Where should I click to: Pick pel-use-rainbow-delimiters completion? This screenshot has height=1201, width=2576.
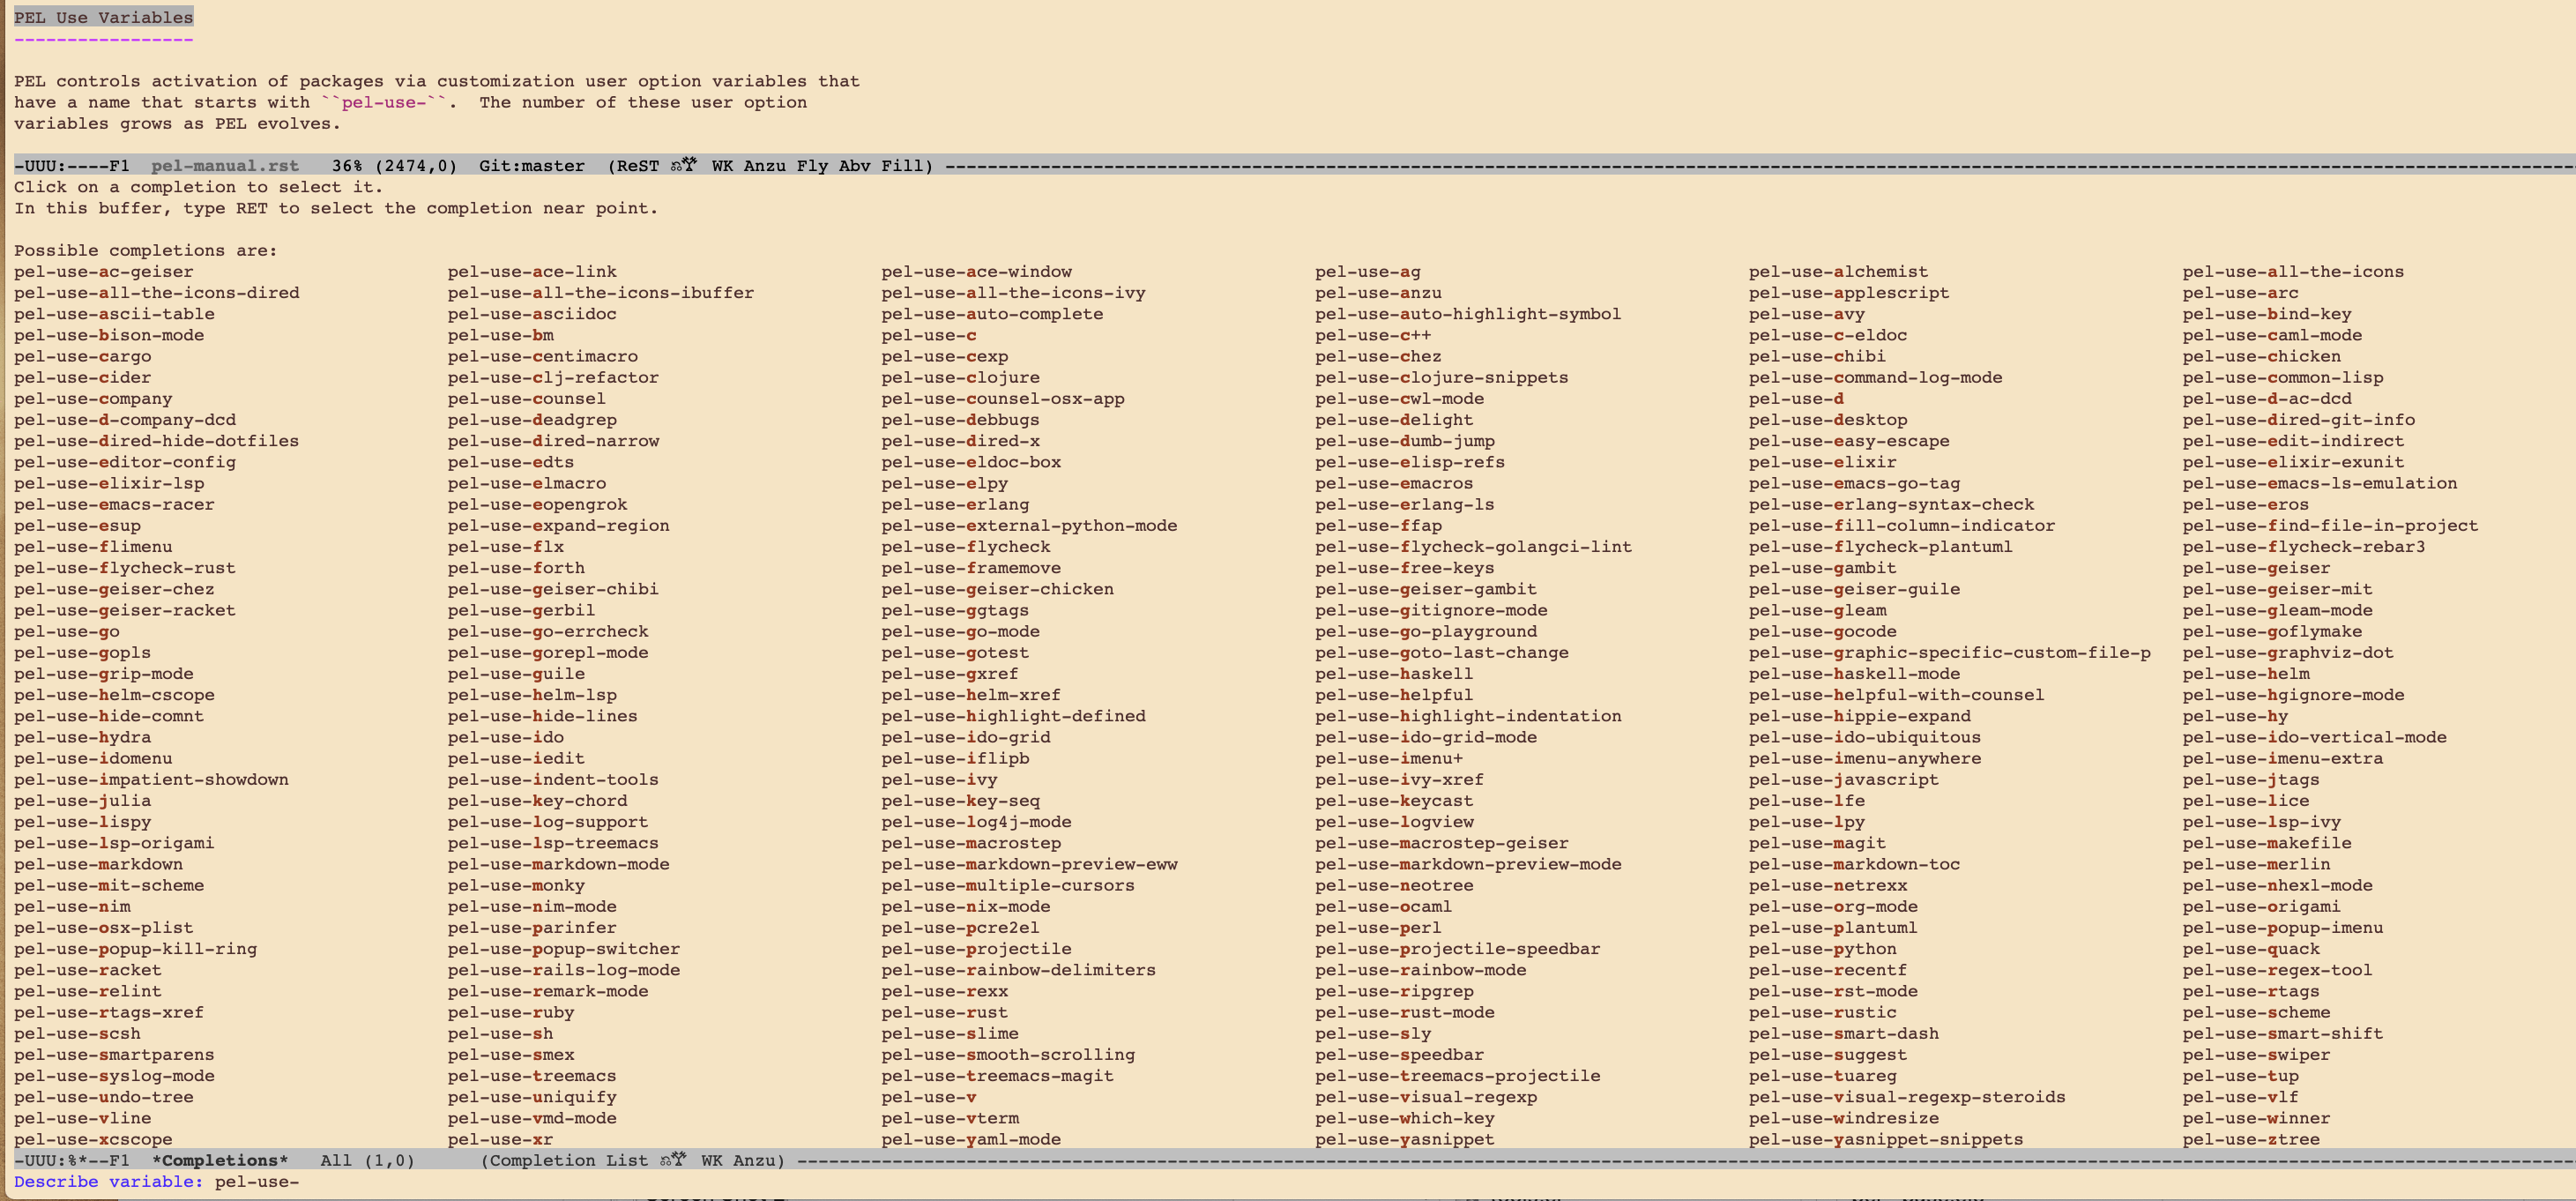coord(1018,970)
